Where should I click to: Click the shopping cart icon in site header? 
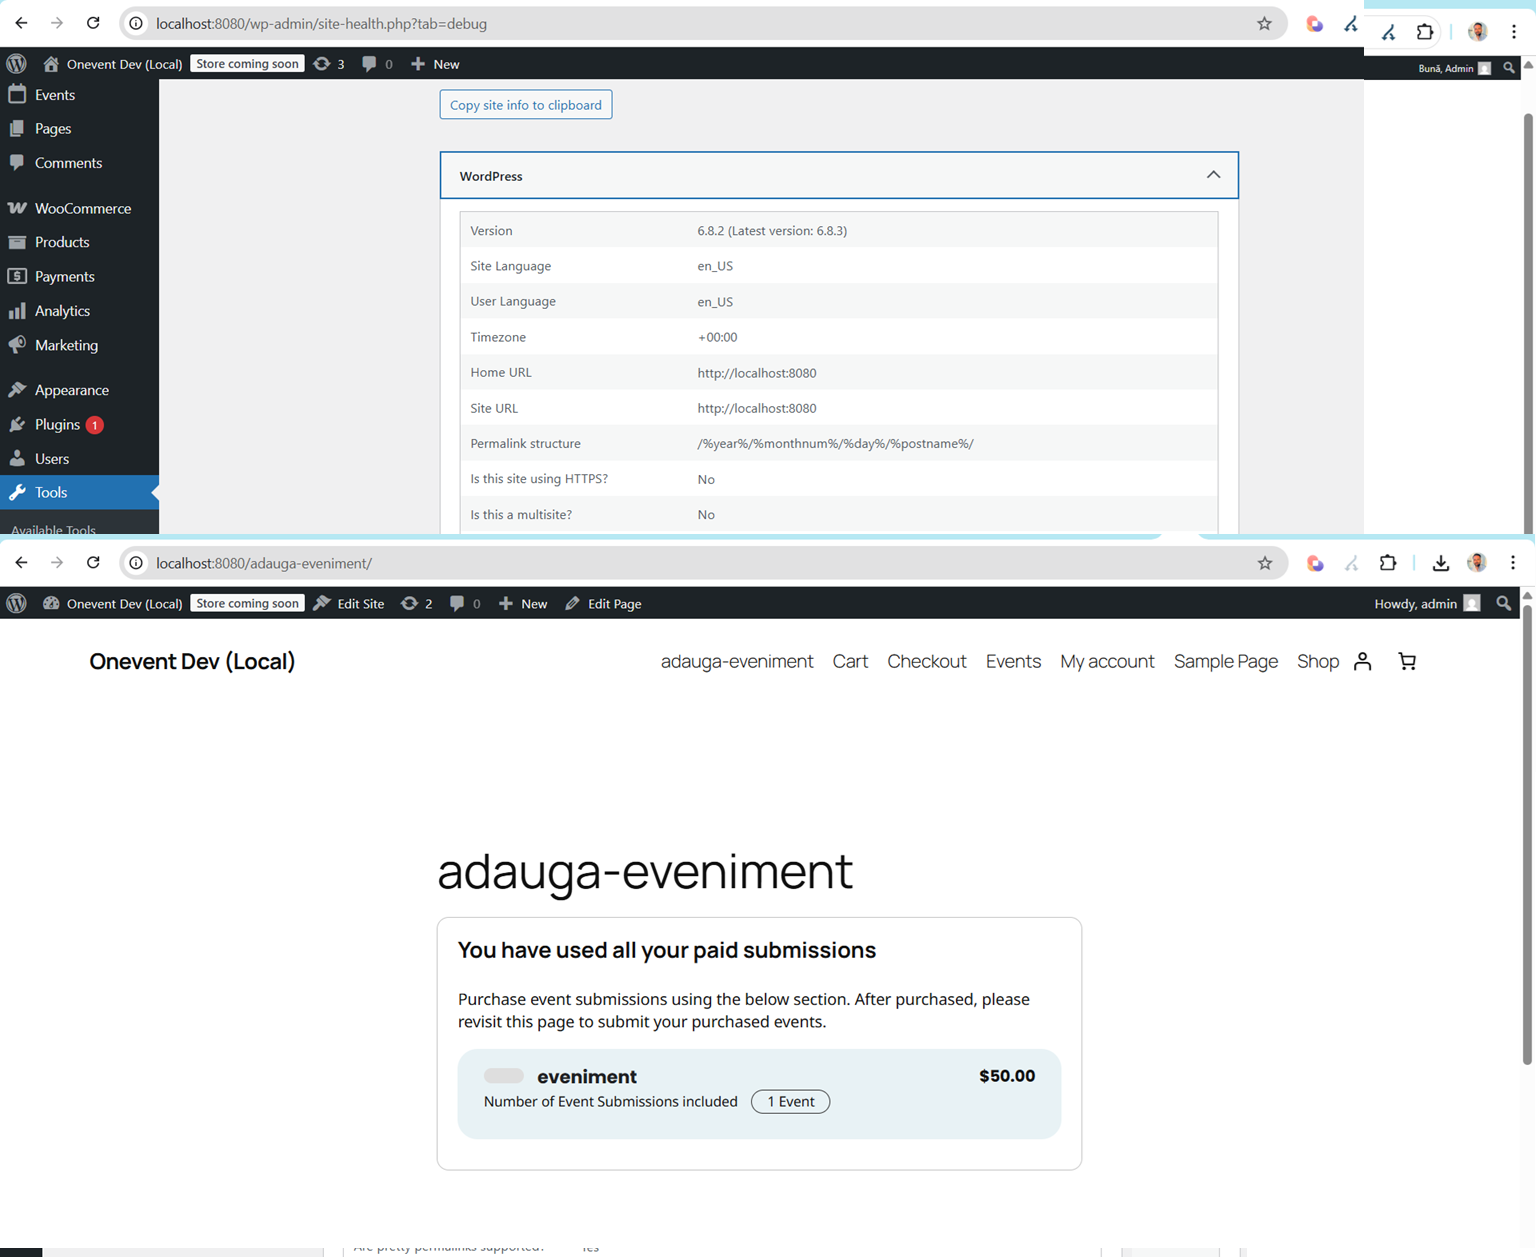pos(1407,661)
